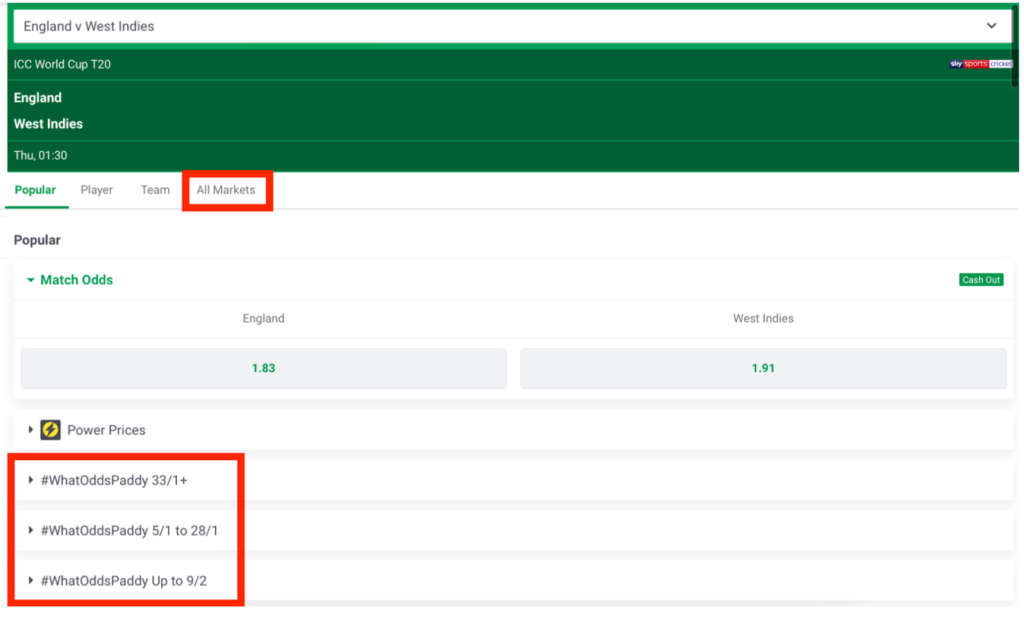Click the Power Prices lightning bolt icon
The image size is (1024, 618).
pos(50,430)
